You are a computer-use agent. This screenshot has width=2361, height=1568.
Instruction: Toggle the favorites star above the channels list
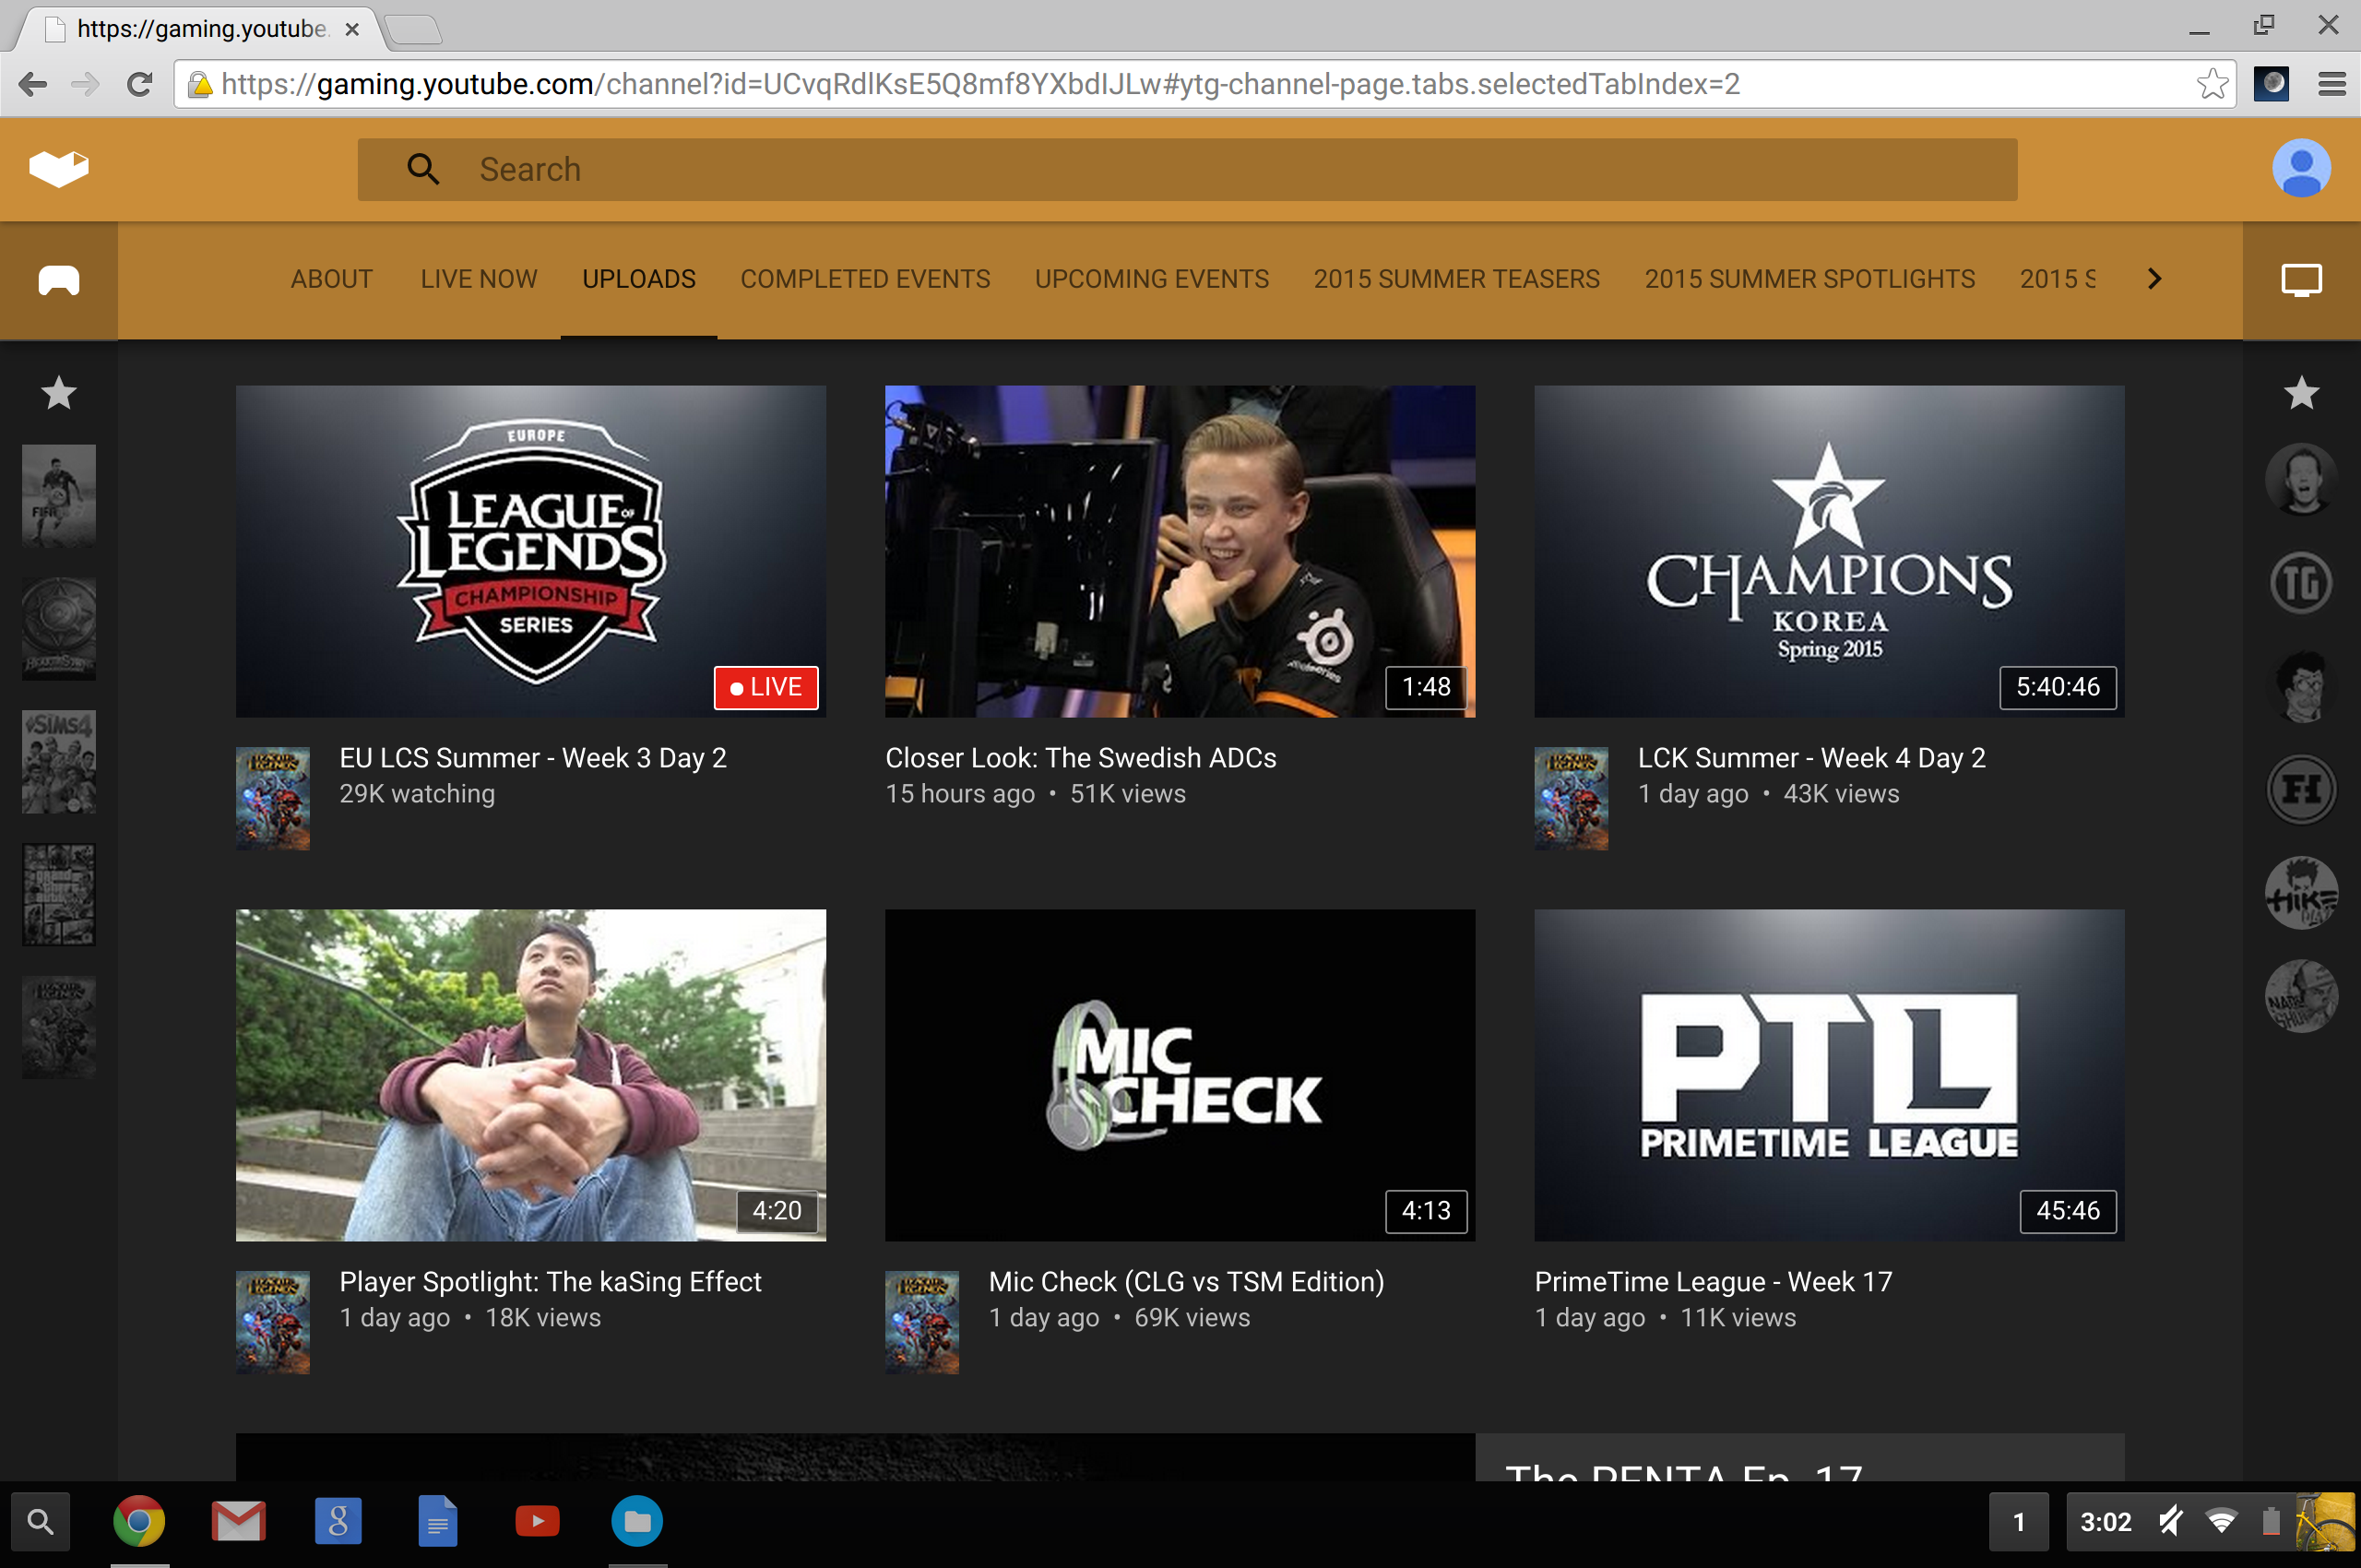pos(2303,392)
